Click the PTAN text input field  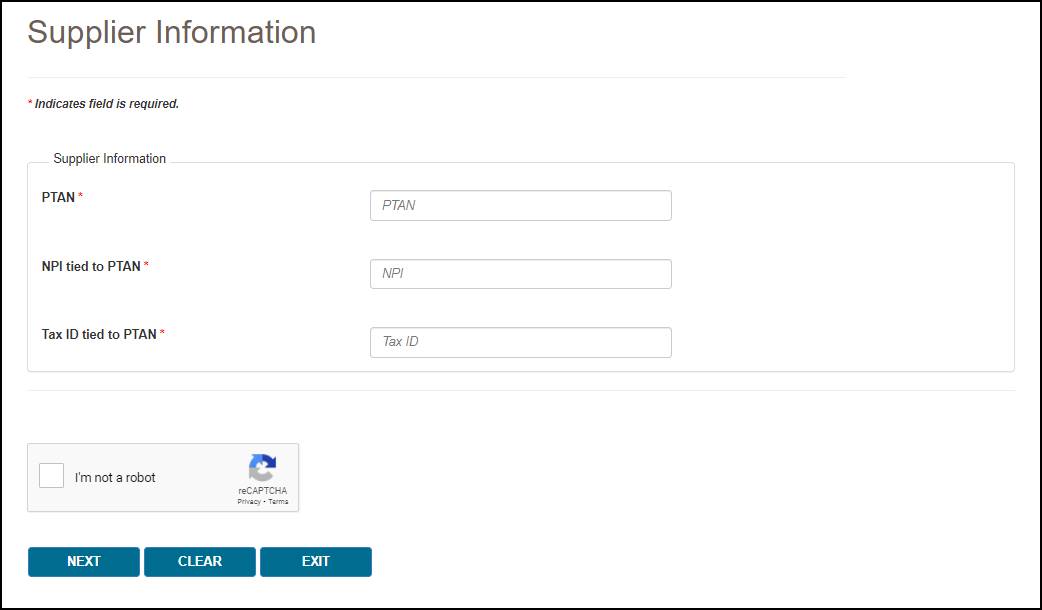(x=520, y=205)
